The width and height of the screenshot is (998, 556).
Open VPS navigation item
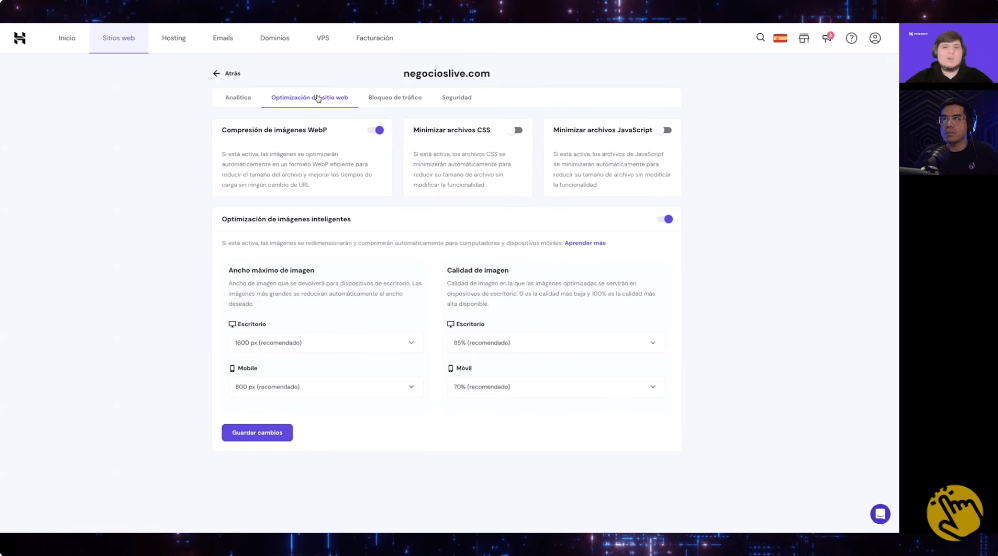click(323, 38)
